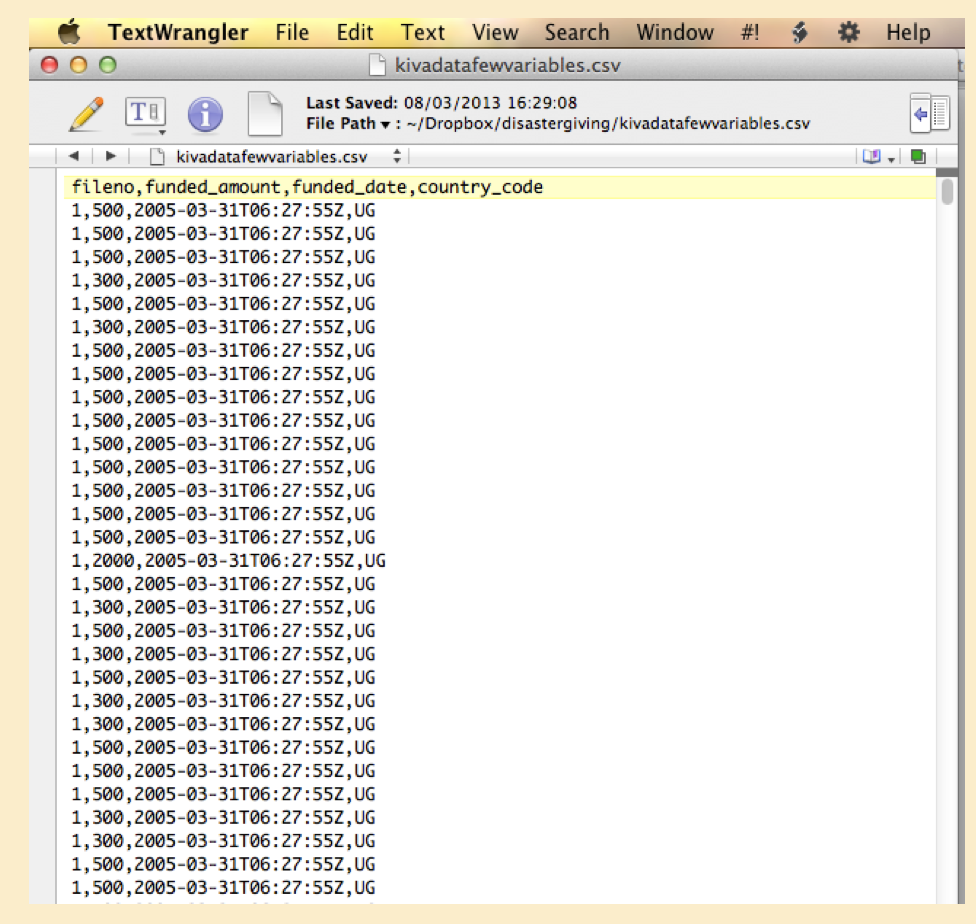Open the Text Options toolbar icon
Viewport: 976px width, 924px height.
[145, 114]
